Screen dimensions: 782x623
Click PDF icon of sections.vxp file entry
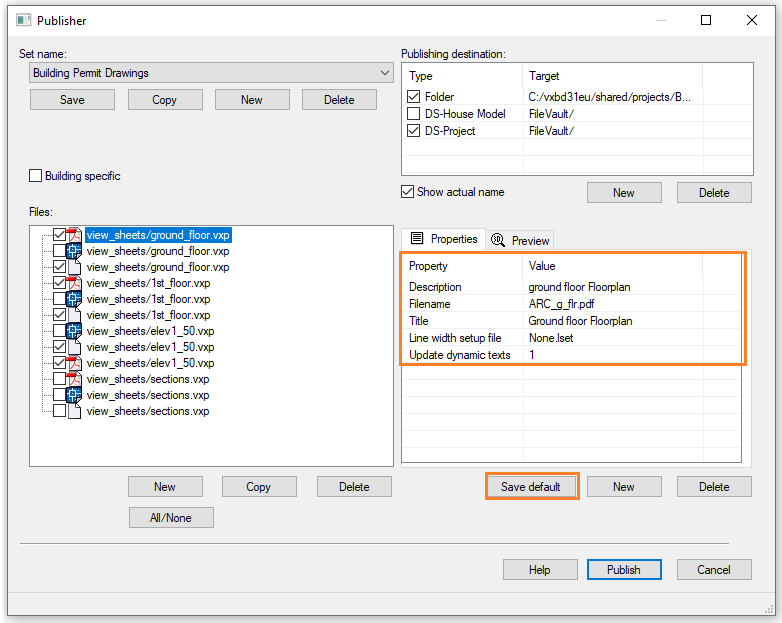coord(73,379)
